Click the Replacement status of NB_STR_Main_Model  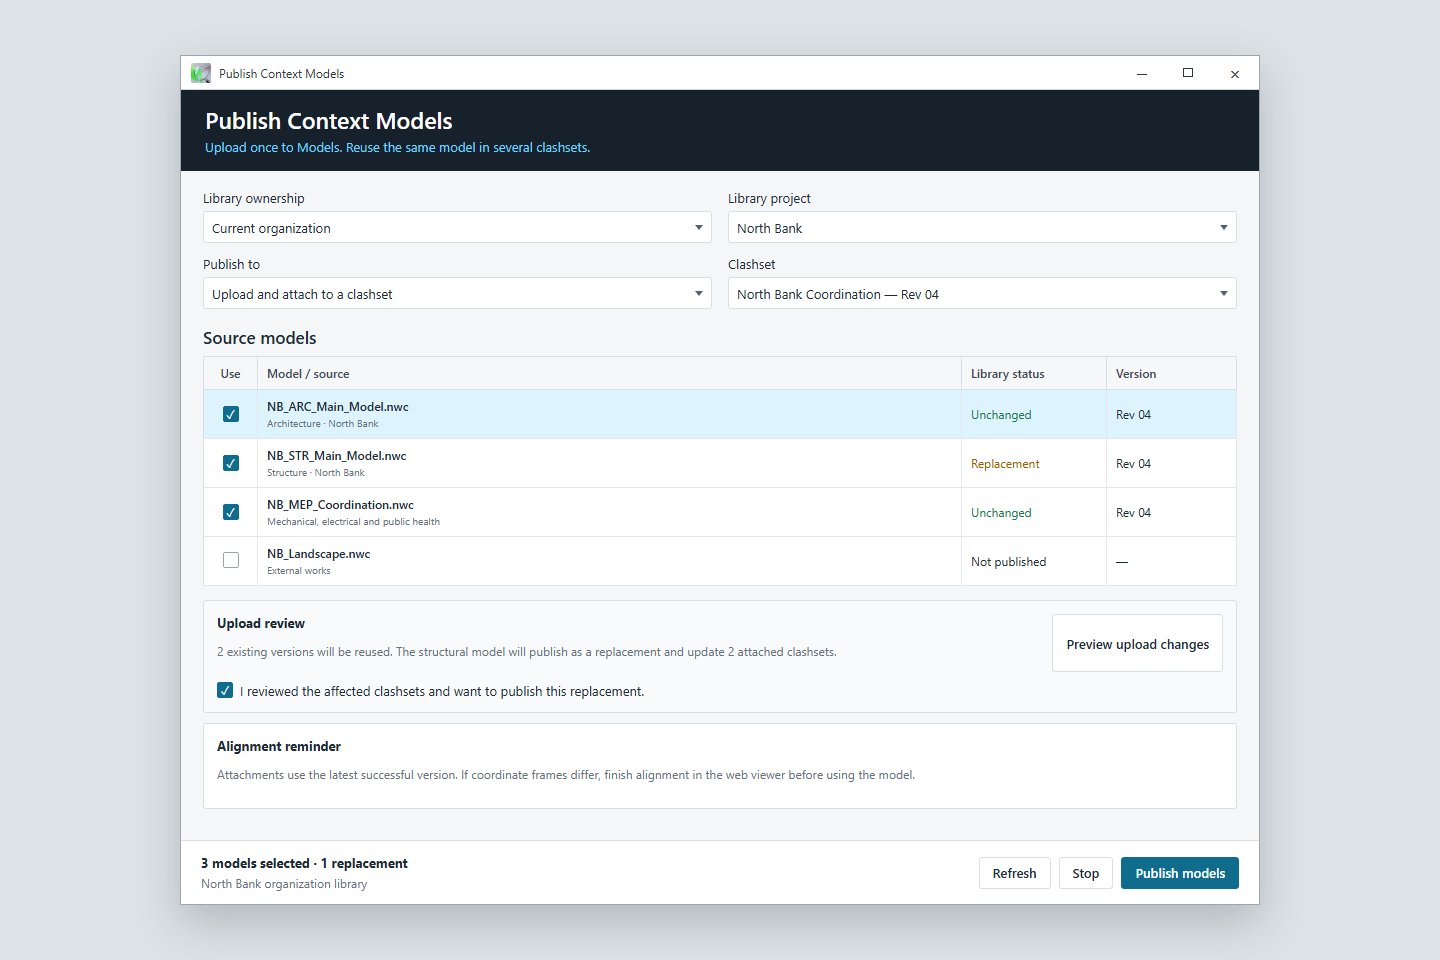click(x=1005, y=464)
